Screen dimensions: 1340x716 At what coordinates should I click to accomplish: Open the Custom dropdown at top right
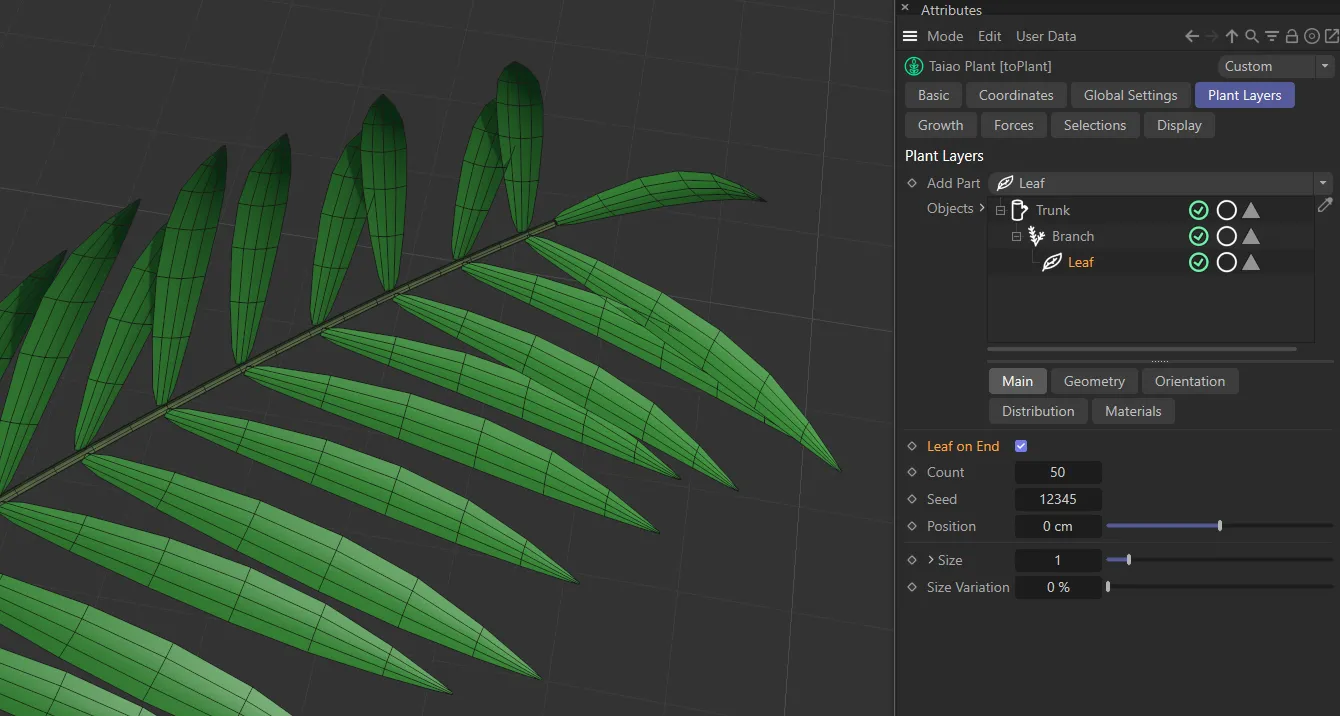click(x=1325, y=66)
